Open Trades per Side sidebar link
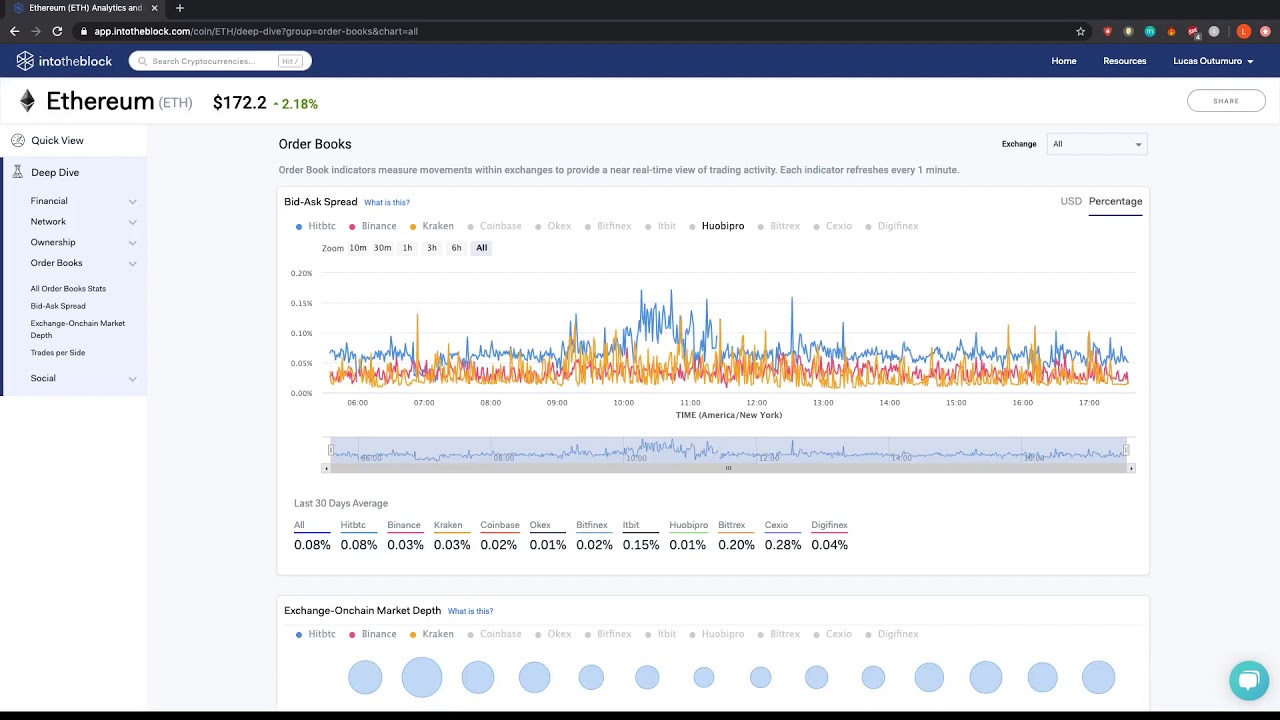Screen dimensions: 1280x720 (x=58, y=353)
